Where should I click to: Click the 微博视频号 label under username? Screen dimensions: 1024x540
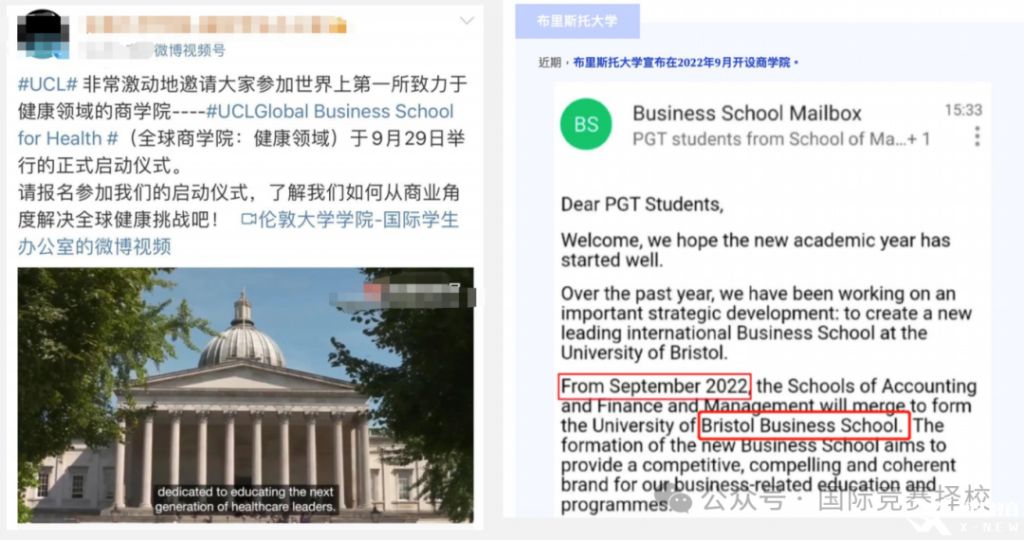click(x=190, y=50)
